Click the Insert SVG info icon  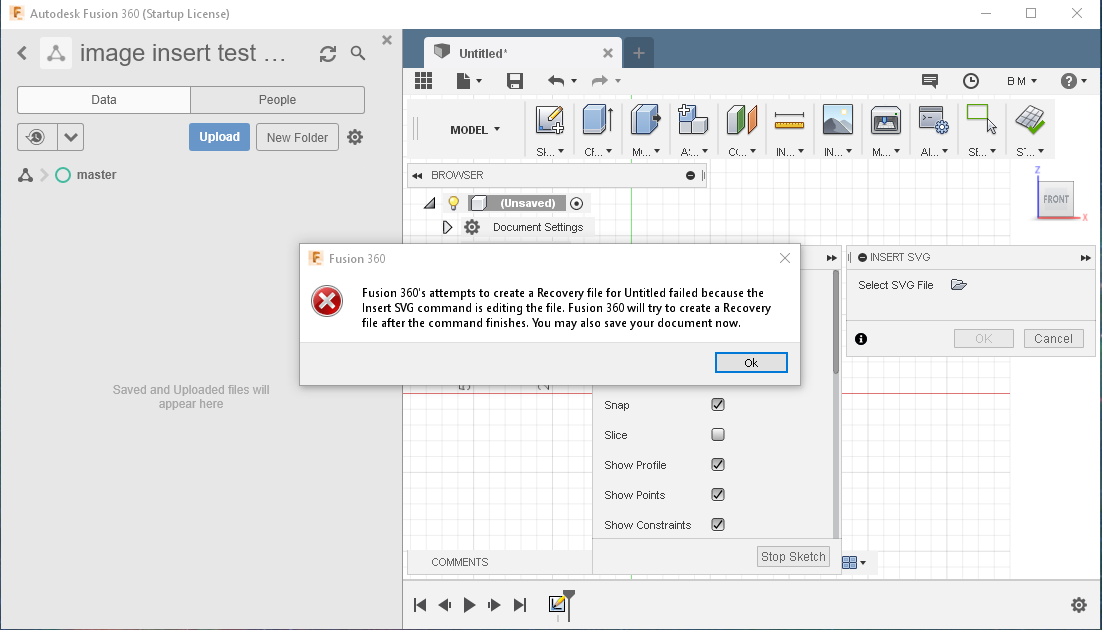pyautogui.click(x=861, y=339)
